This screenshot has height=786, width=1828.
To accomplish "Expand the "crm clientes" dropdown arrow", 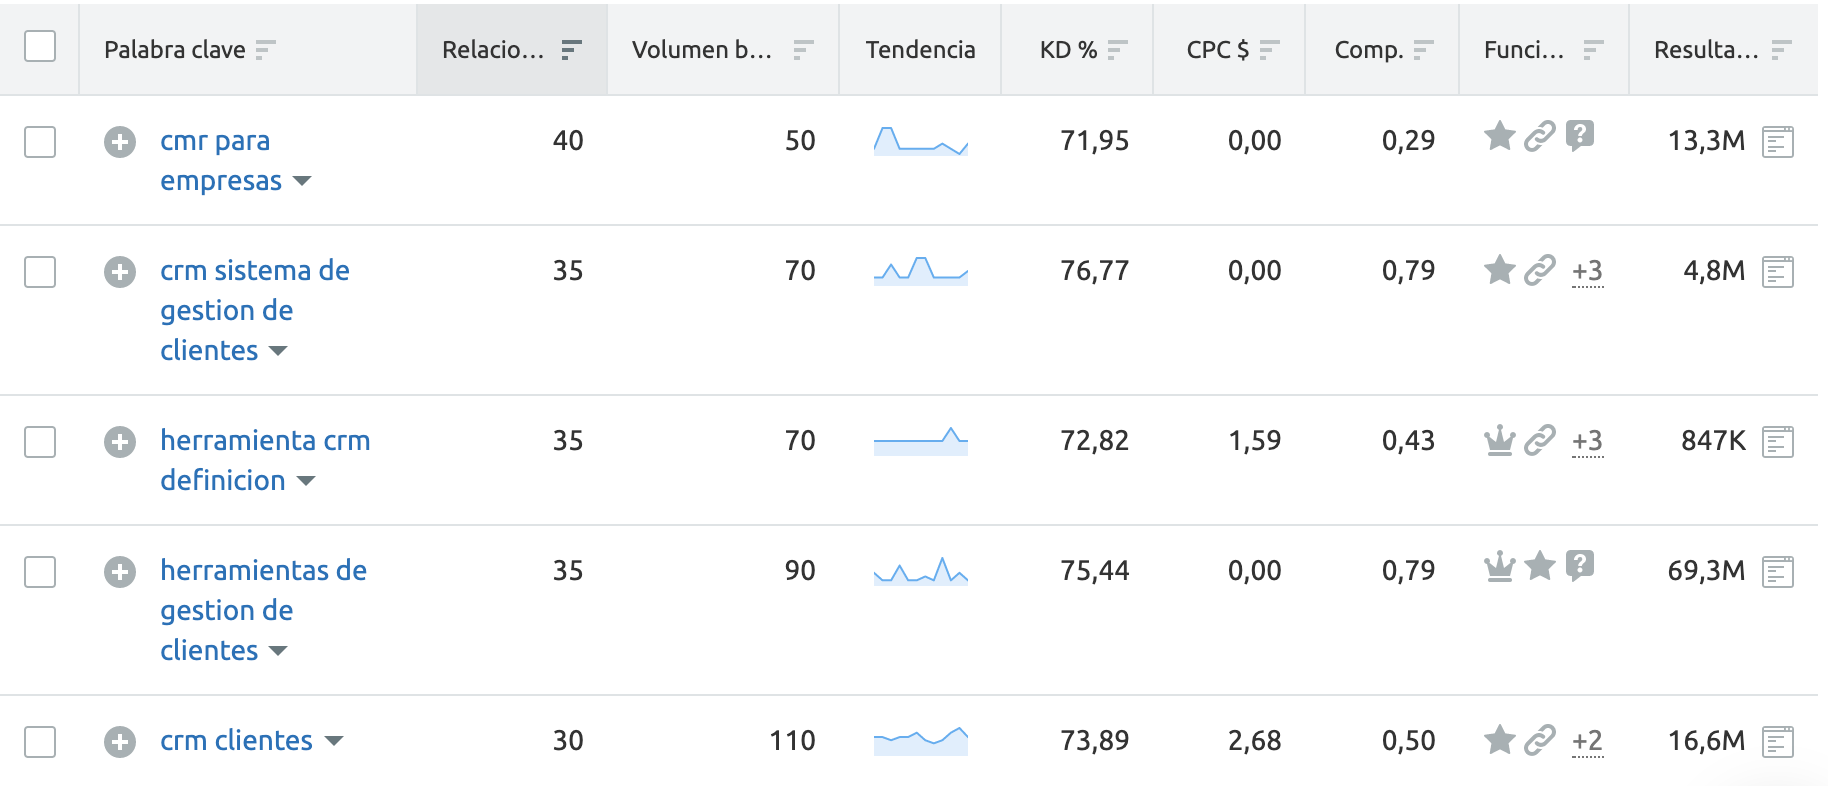I will point(334,741).
